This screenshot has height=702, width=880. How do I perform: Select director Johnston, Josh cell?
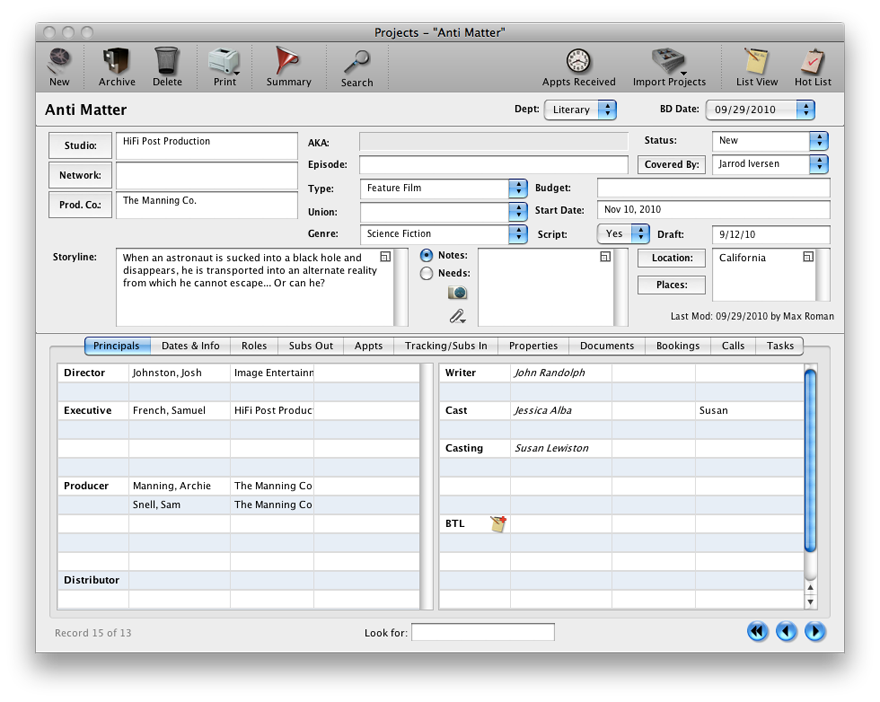[180, 373]
